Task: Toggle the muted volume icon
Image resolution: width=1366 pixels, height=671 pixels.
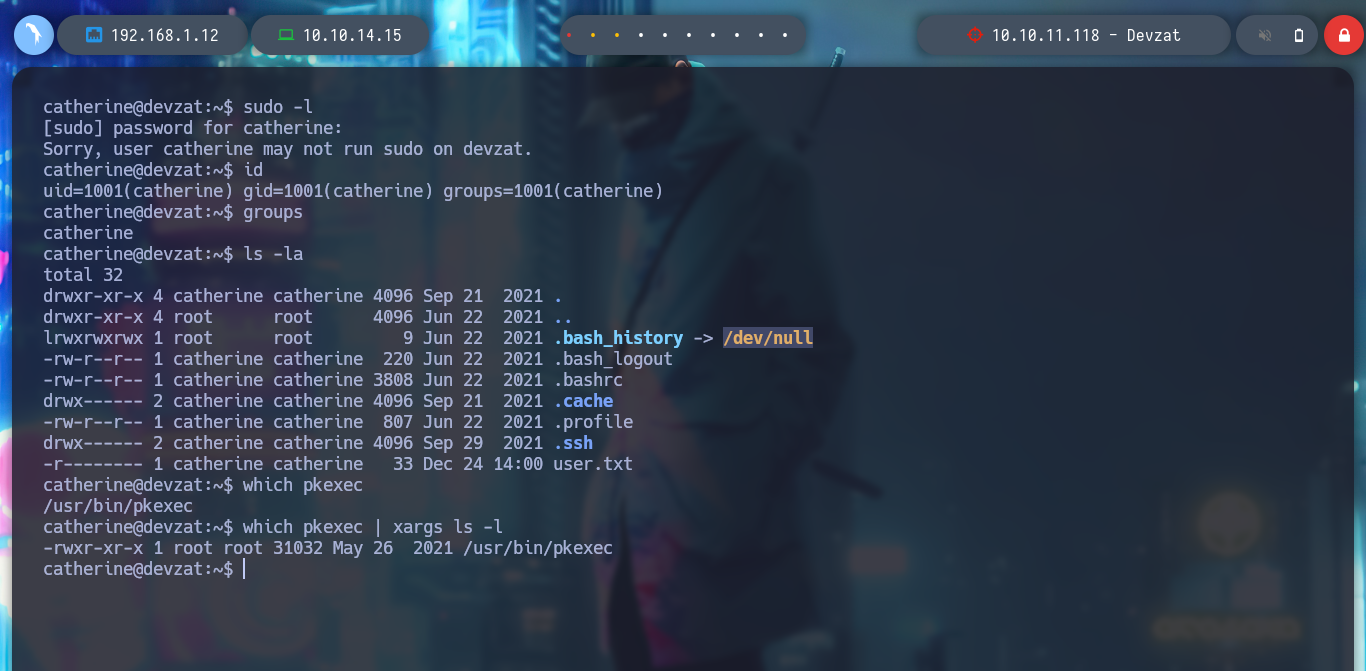Action: coord(1265,35)
